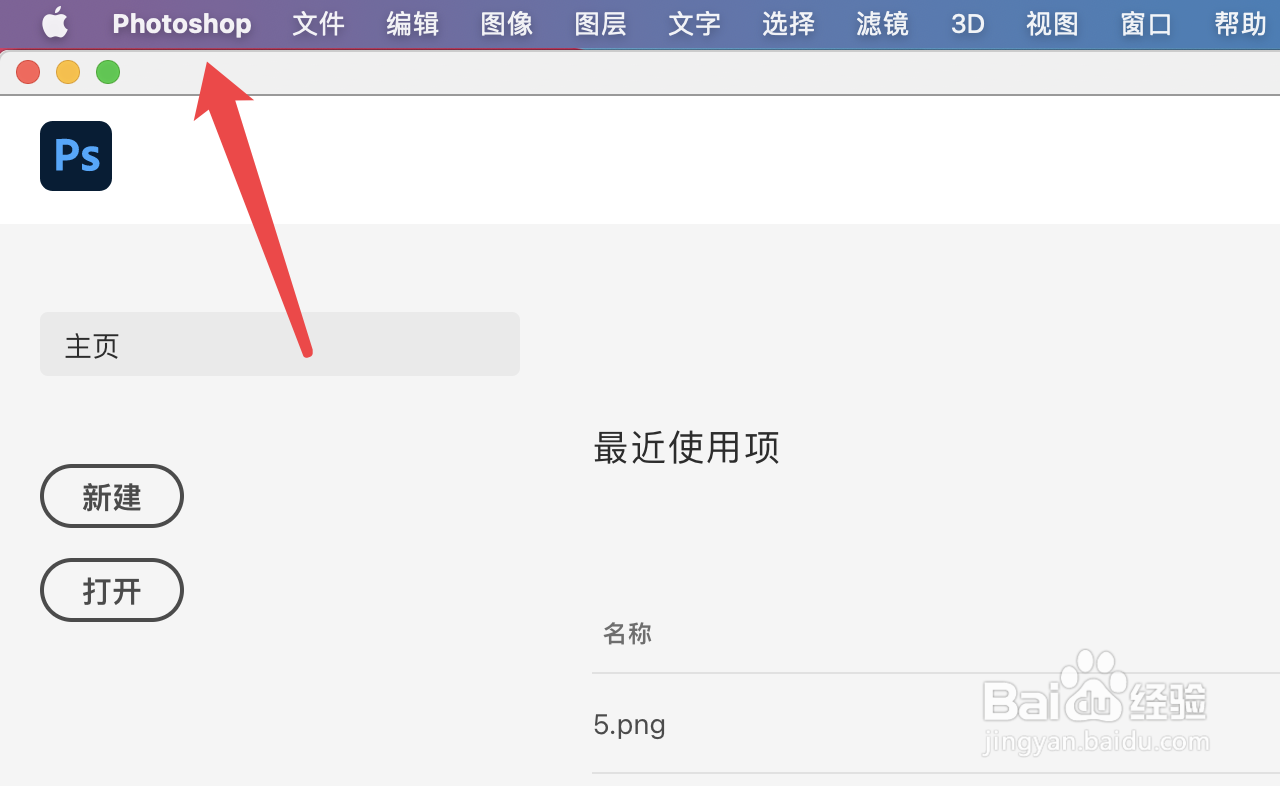Open the 滤镜 menu

[x=882, y=24]
